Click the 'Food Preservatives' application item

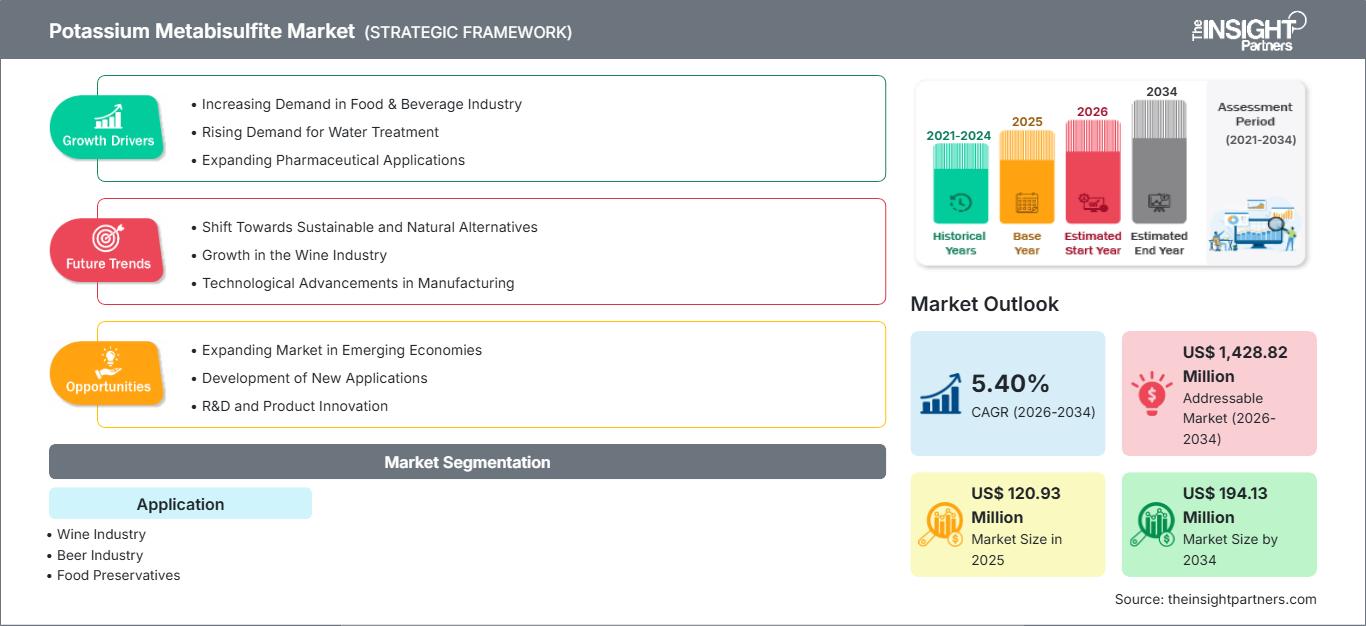click(118, 575)
